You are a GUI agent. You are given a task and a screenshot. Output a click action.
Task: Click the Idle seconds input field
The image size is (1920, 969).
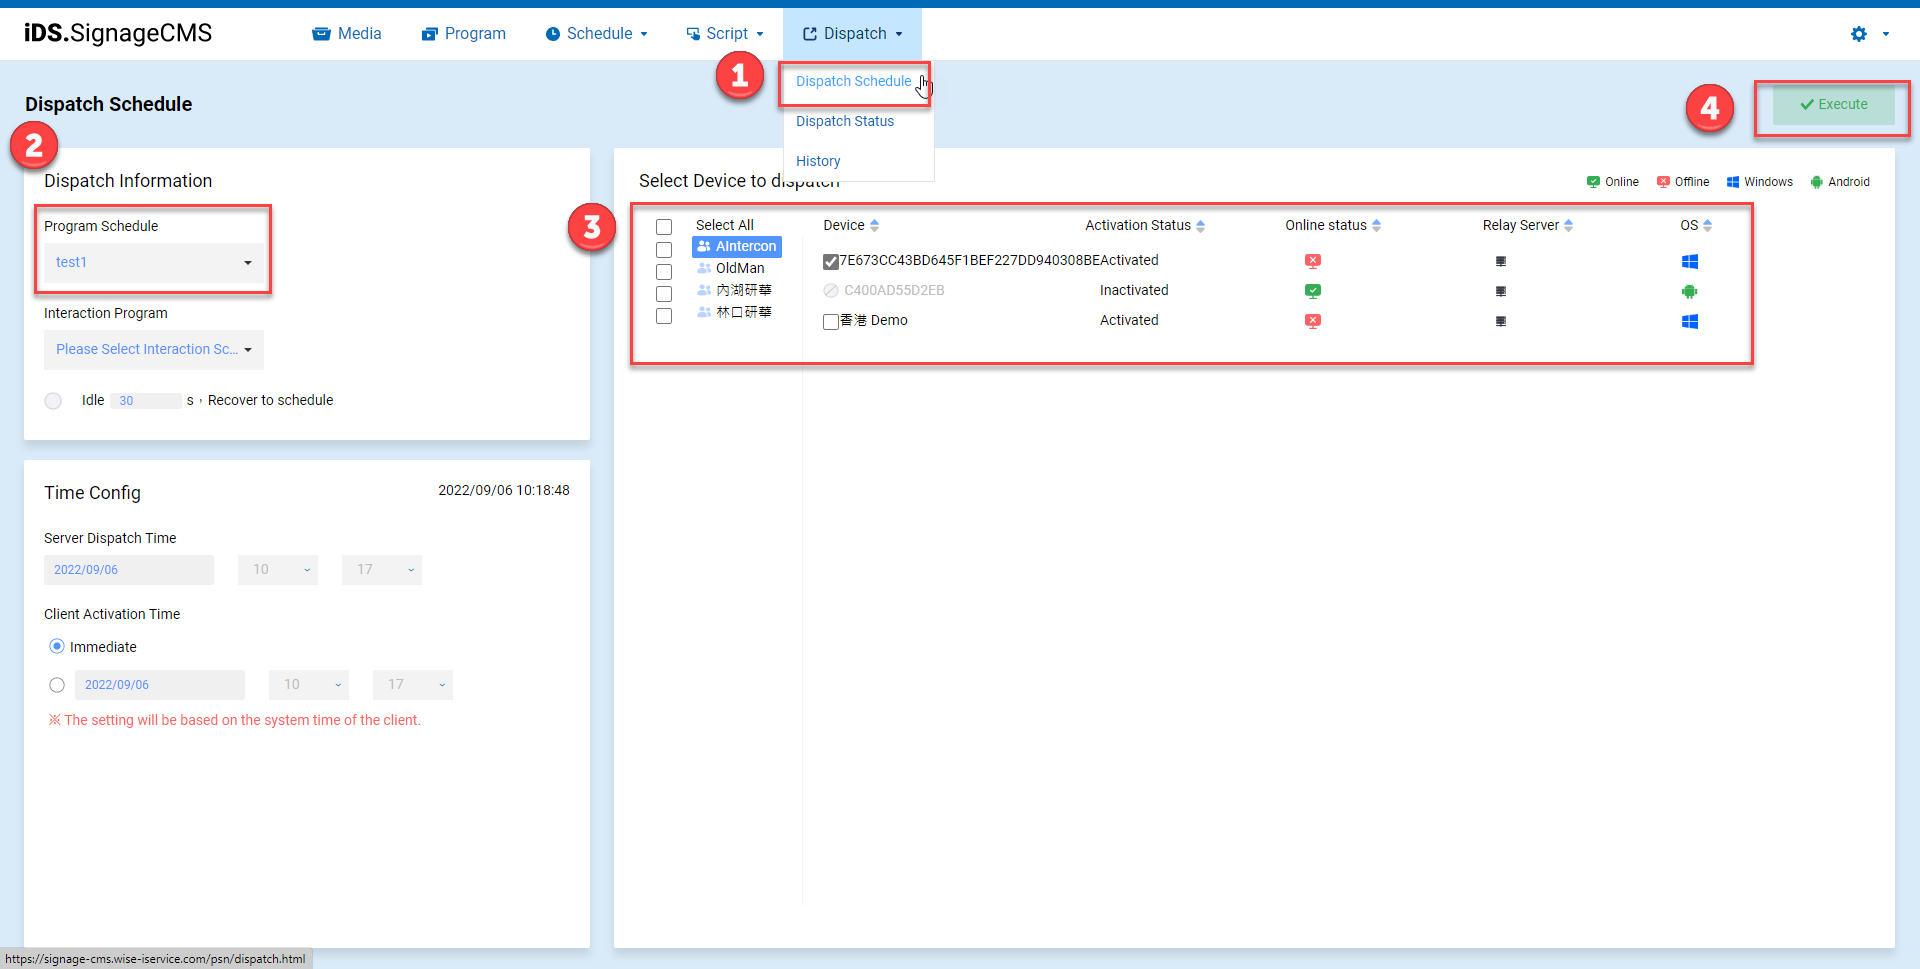point(146,401)
